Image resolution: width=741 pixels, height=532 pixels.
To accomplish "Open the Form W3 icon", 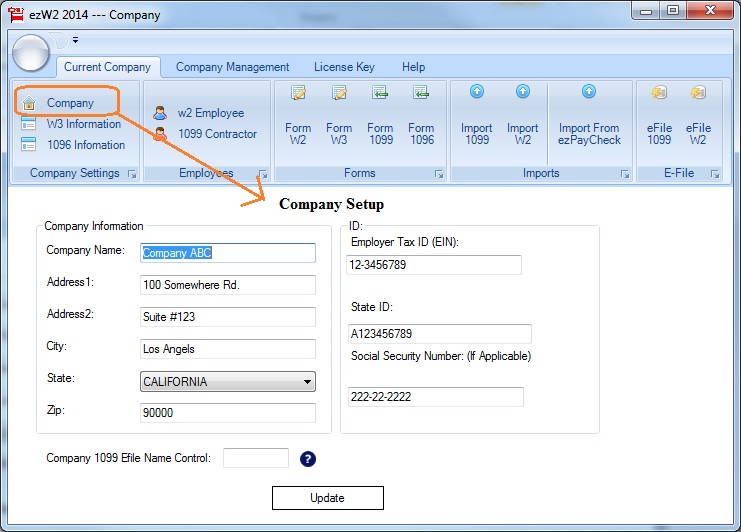I will [339, 93].
